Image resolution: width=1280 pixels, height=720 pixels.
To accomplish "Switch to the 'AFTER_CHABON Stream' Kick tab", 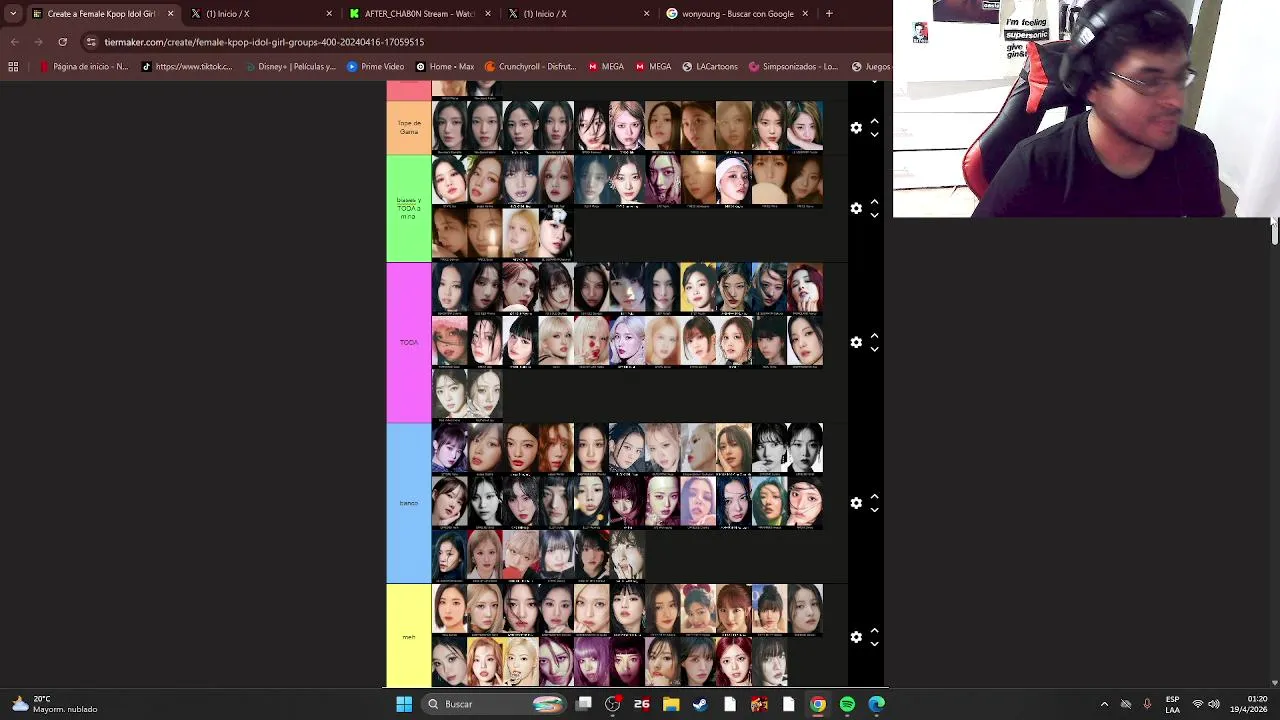I will [419, 14].
